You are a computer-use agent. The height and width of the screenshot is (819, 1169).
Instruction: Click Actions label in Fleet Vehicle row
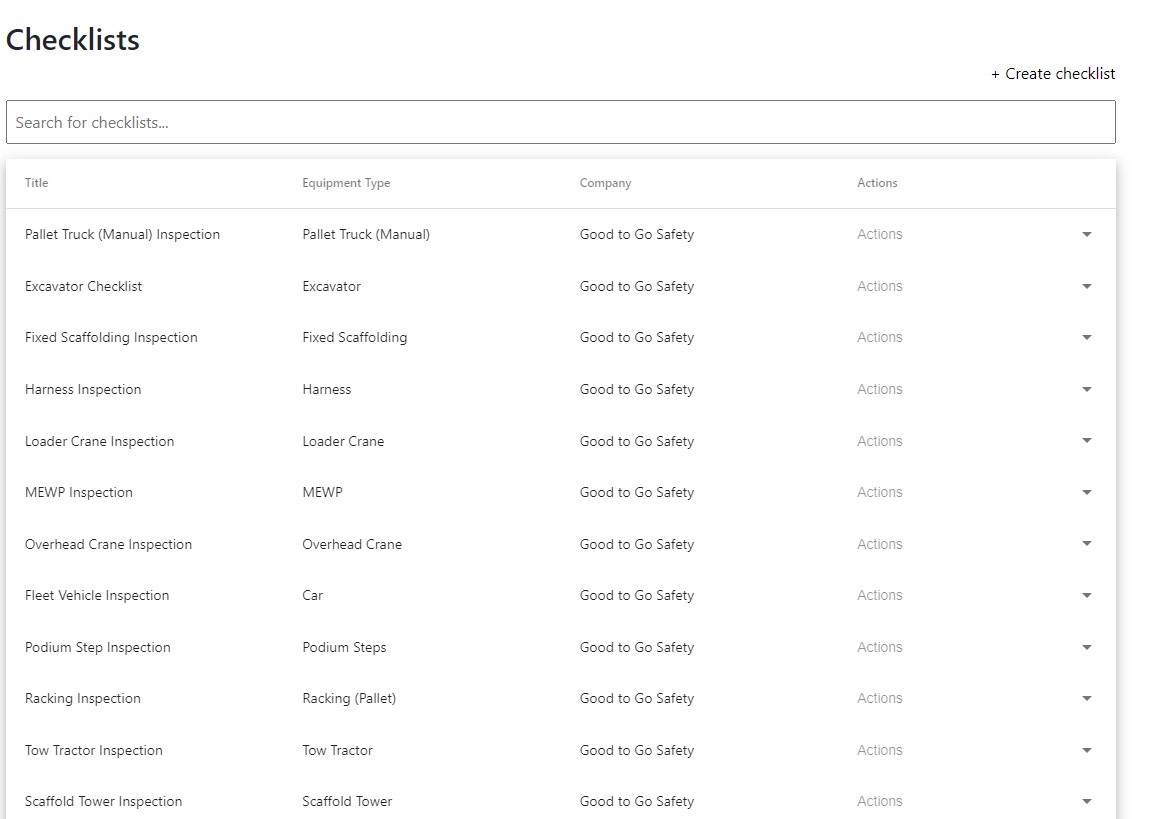880,595
